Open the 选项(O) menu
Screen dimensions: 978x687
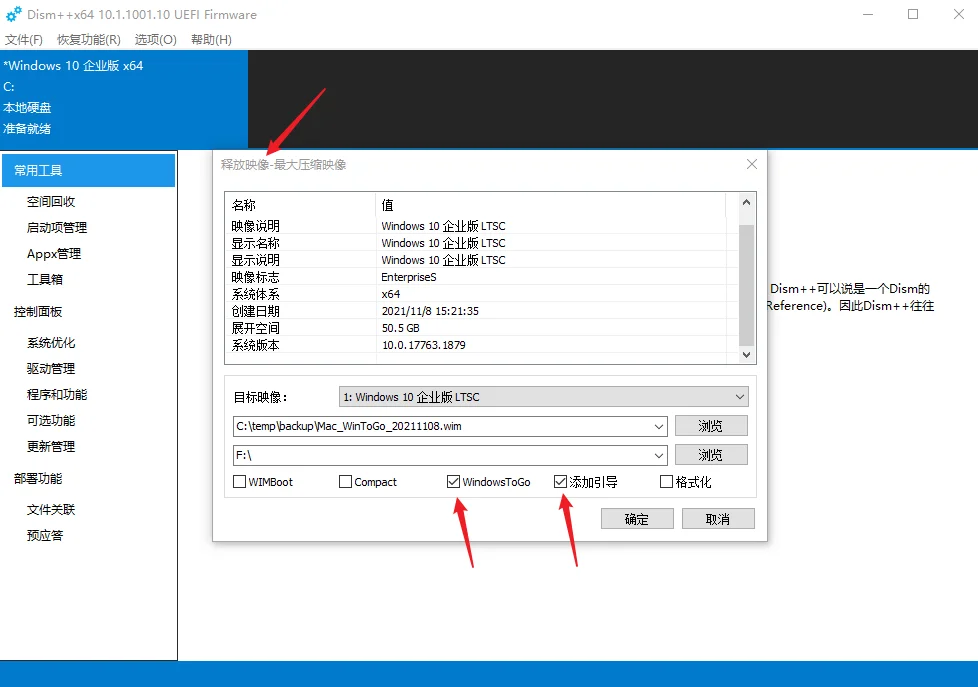tap(155, 40)
